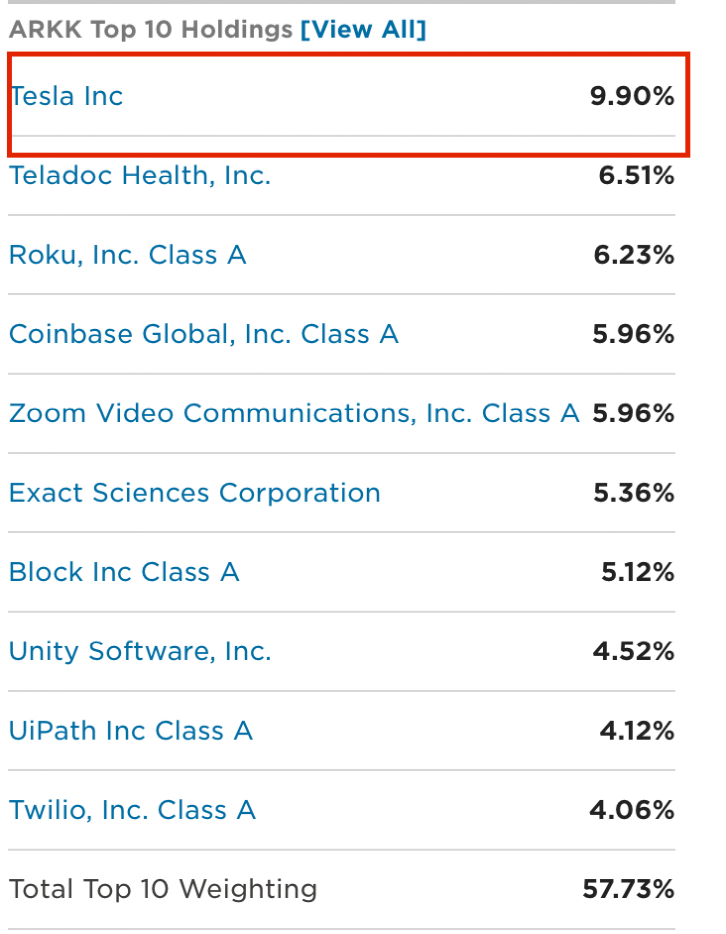Open Twilio, Inc. Class A link
This screenshot has width=726, height=934.
132,810
